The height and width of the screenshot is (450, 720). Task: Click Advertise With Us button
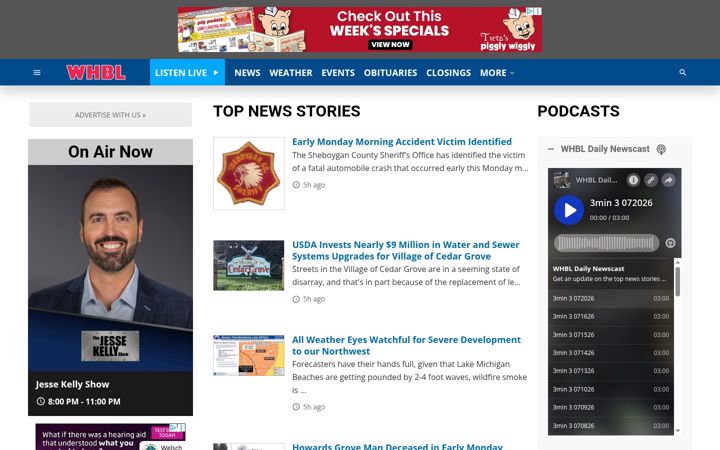(111, 115)
